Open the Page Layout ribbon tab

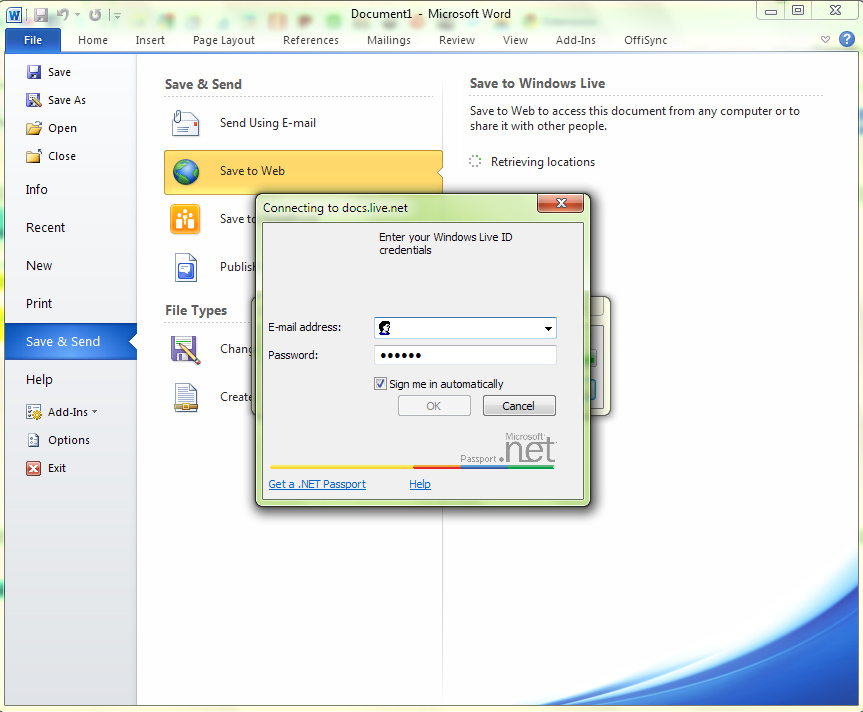pos(224,40)
